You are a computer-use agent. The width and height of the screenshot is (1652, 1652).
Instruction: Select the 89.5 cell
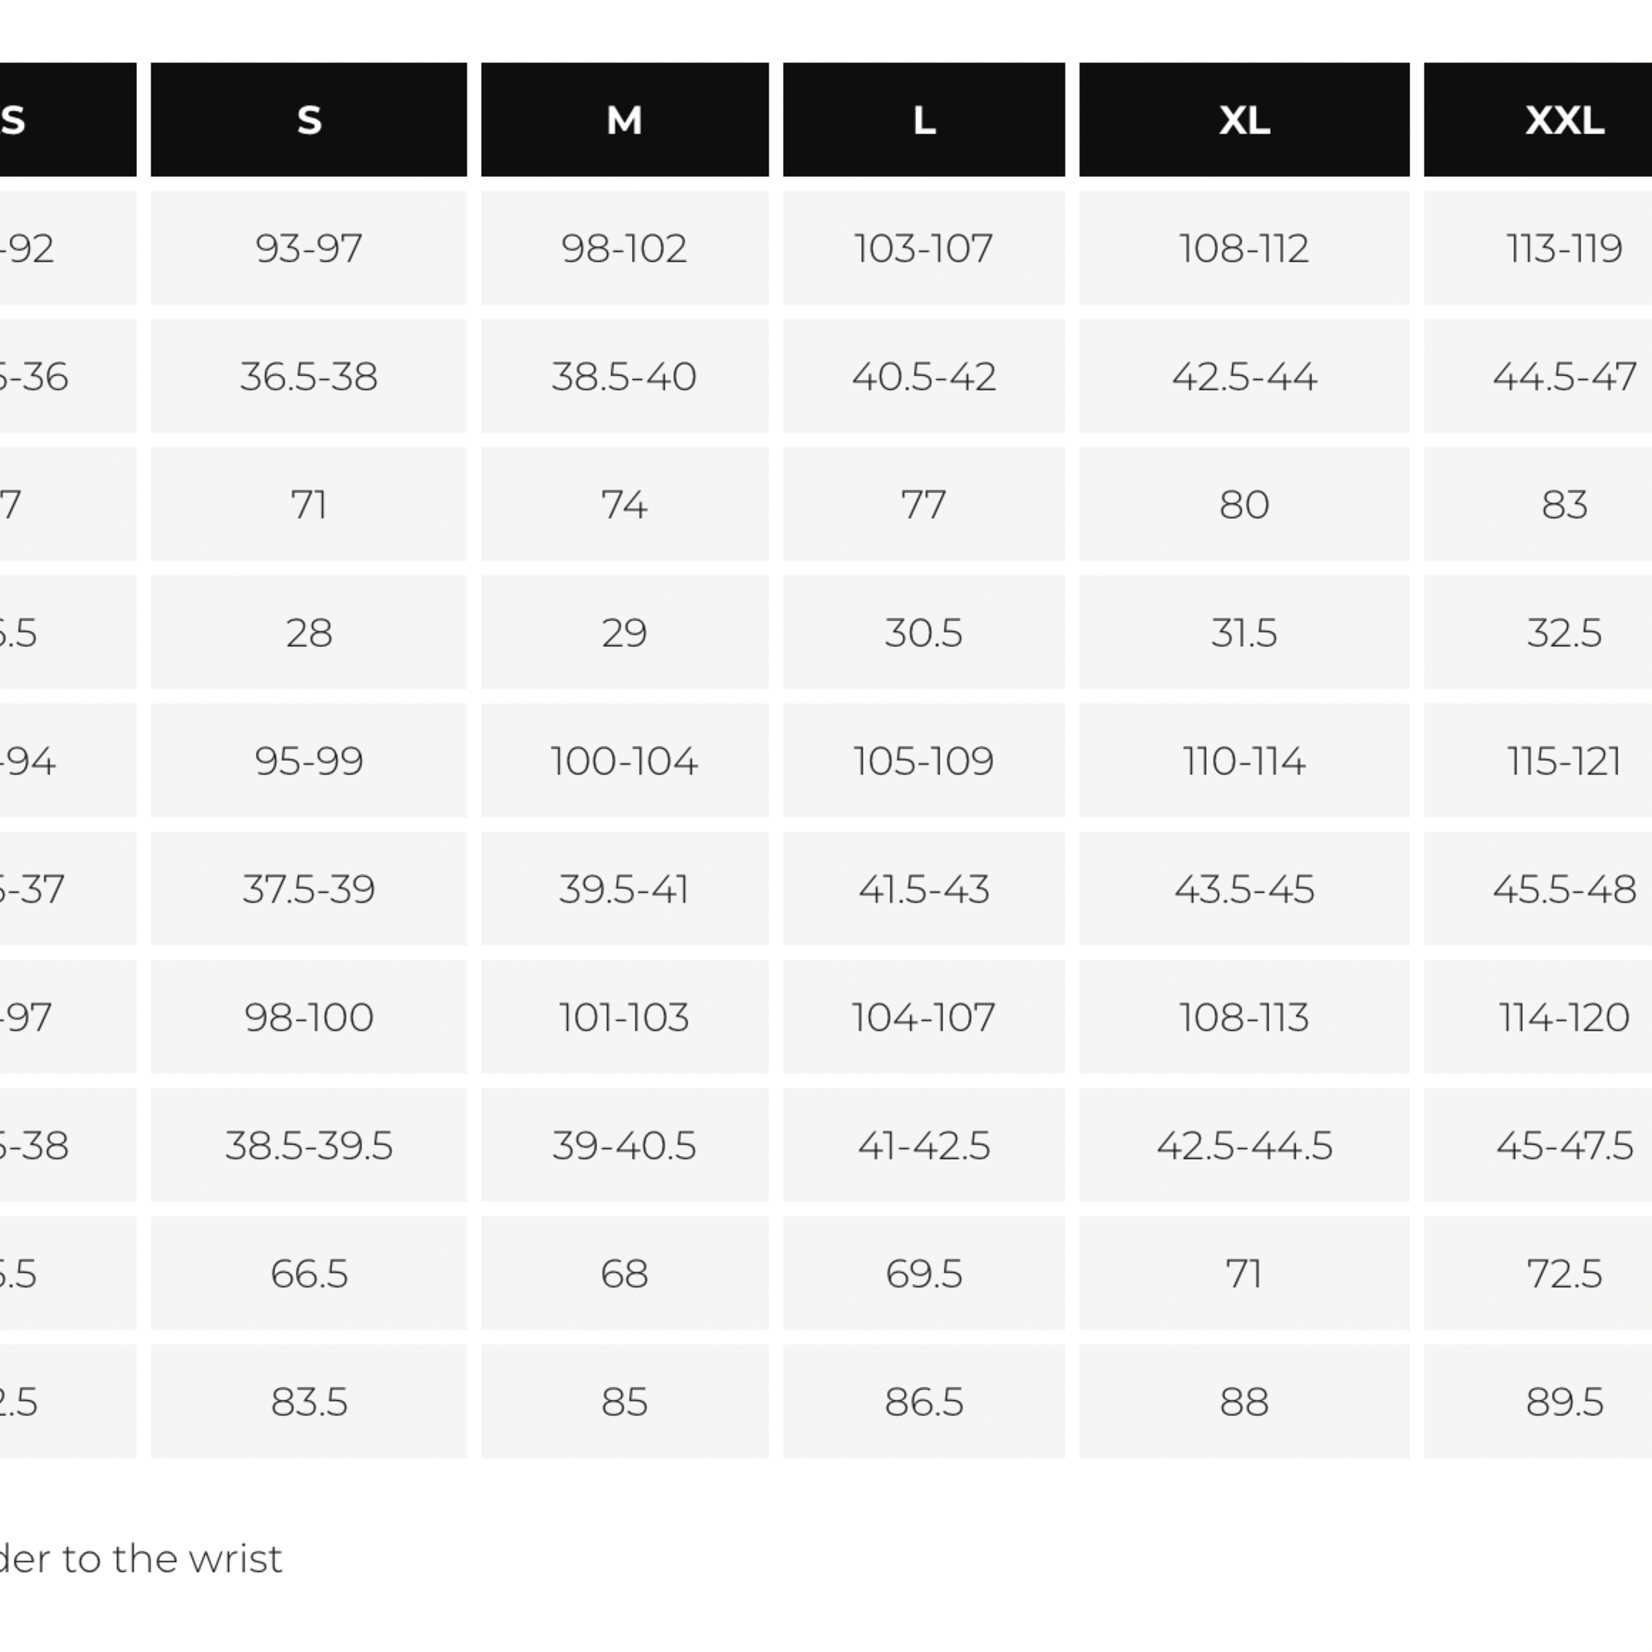(x=1538, y=1401)
